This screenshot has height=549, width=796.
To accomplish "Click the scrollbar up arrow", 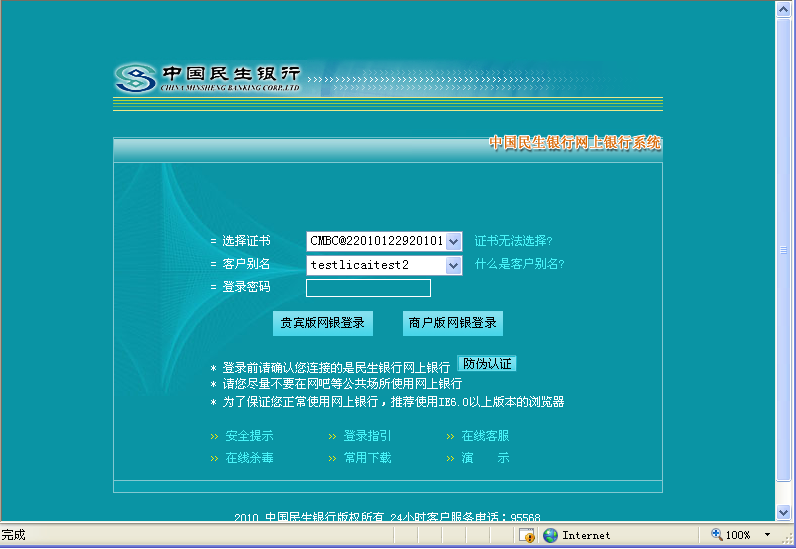I will 783,10.
